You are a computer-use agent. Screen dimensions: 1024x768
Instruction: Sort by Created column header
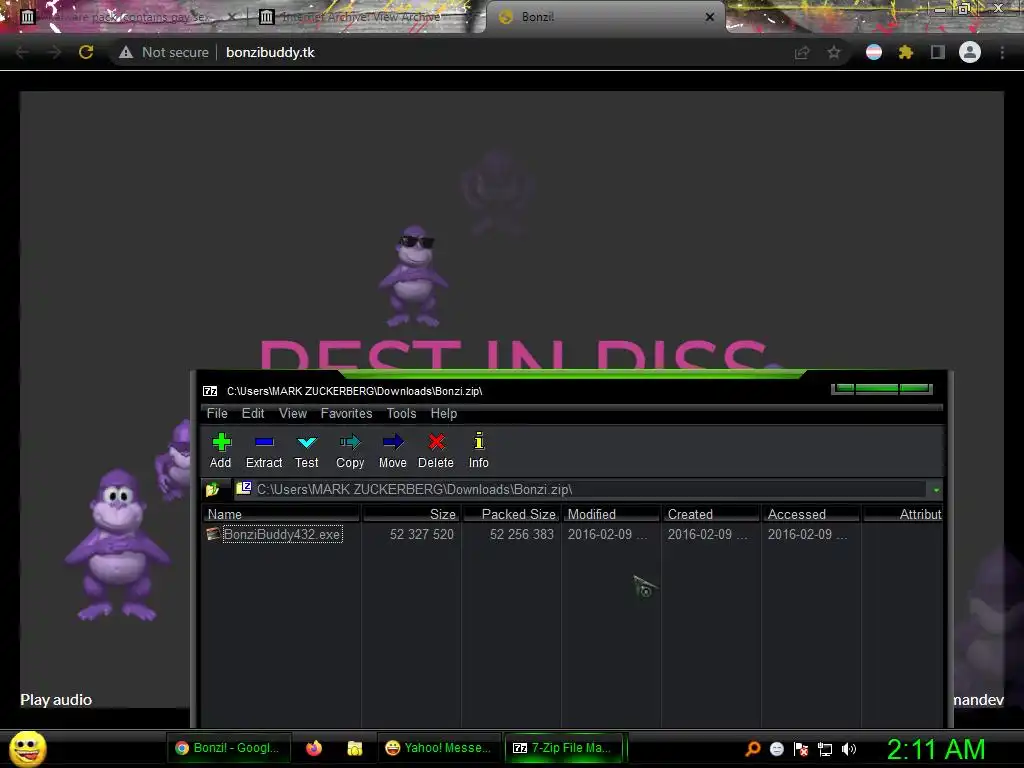tap(711, 514)
